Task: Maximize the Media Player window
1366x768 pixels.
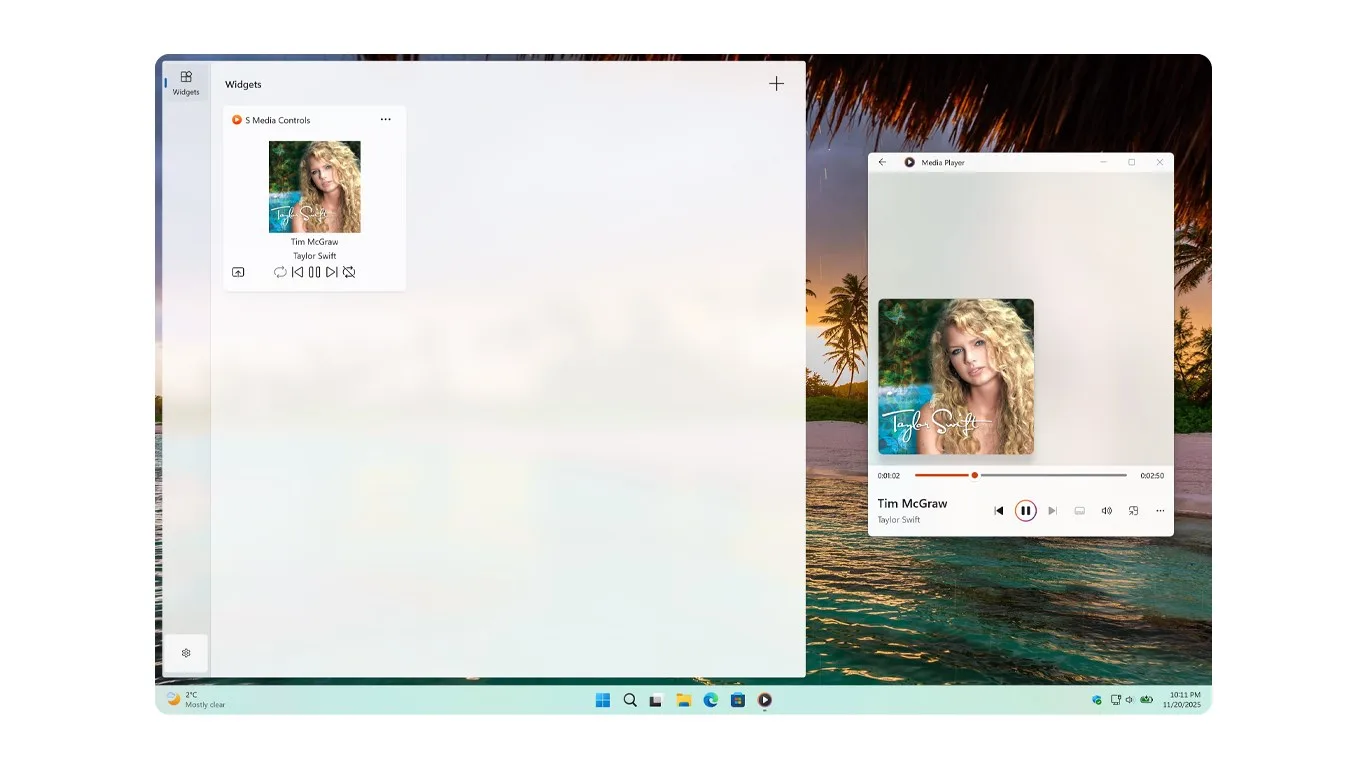Action: [x=1132, y=162]
